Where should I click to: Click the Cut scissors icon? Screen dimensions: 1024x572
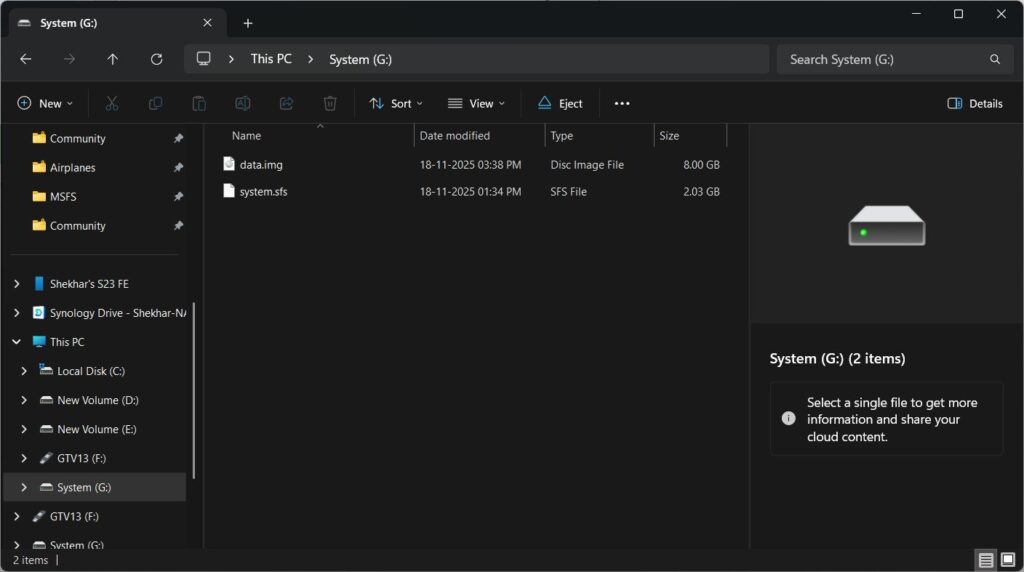tap(112, 103)
